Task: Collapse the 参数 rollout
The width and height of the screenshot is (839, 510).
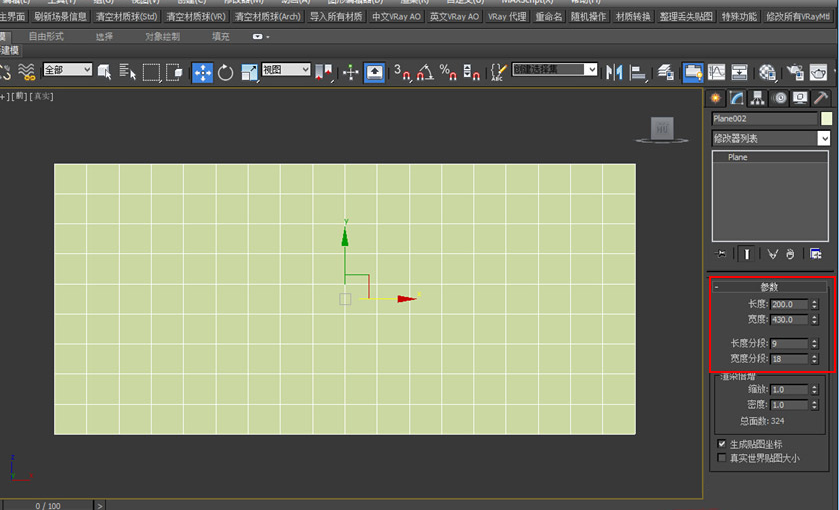Action: 769,287
